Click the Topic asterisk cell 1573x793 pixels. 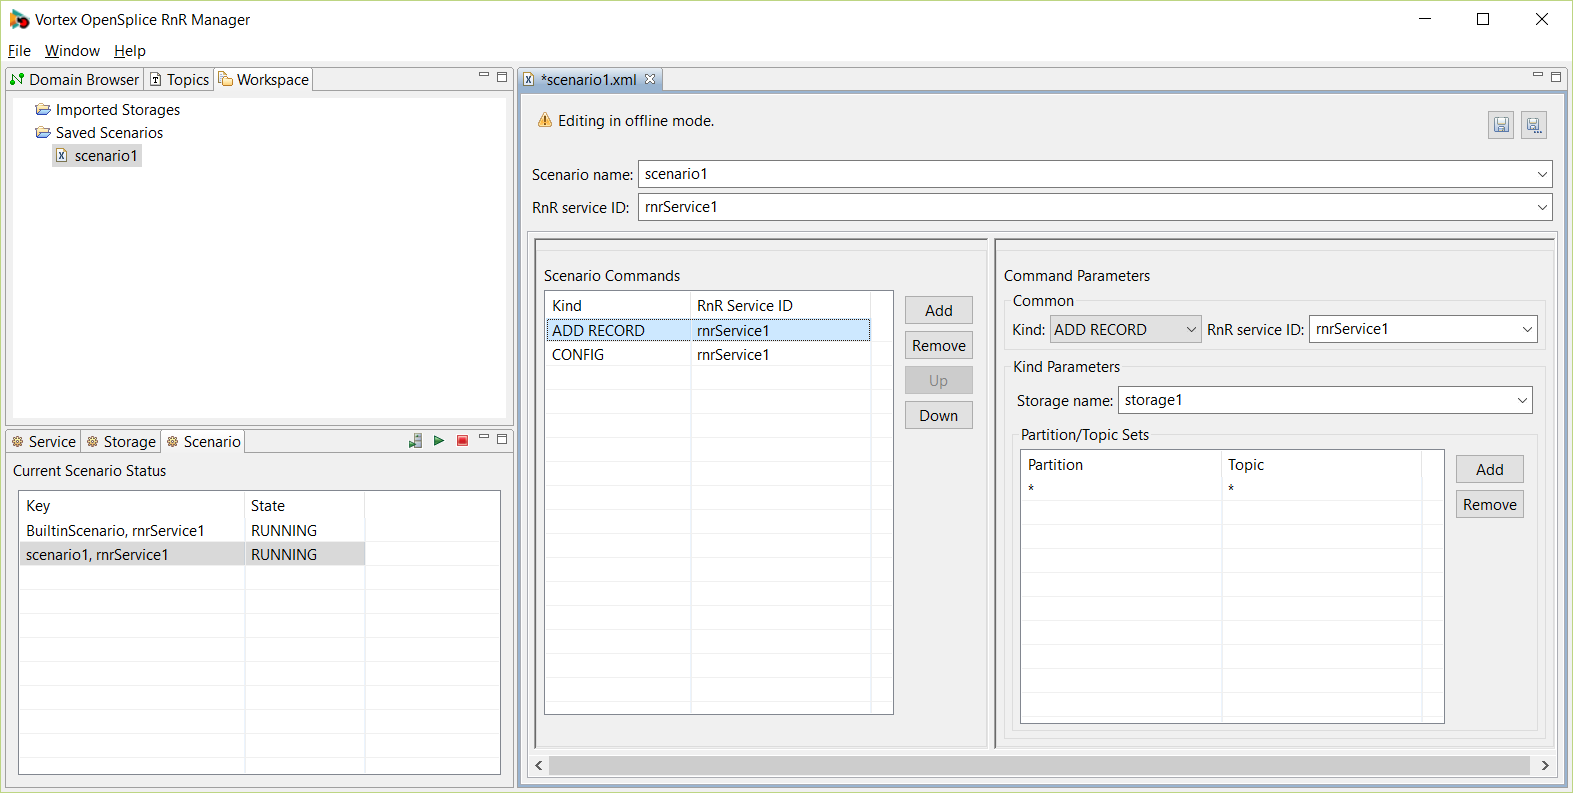(x=1321, y=489)
